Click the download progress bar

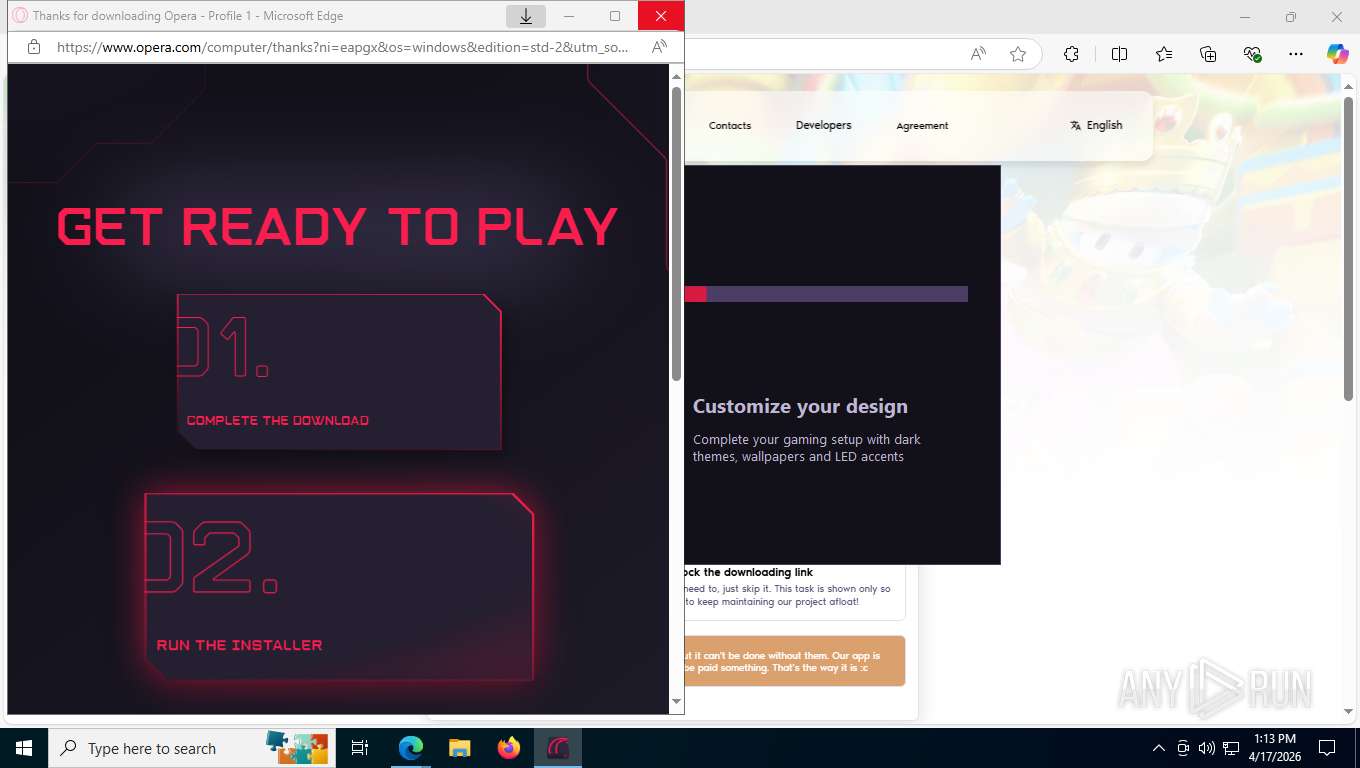826,294
